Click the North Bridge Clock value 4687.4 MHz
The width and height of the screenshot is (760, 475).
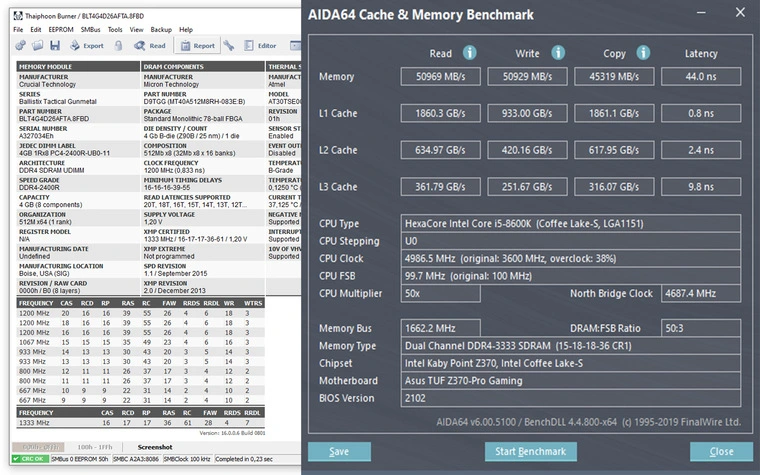[701, 293]
